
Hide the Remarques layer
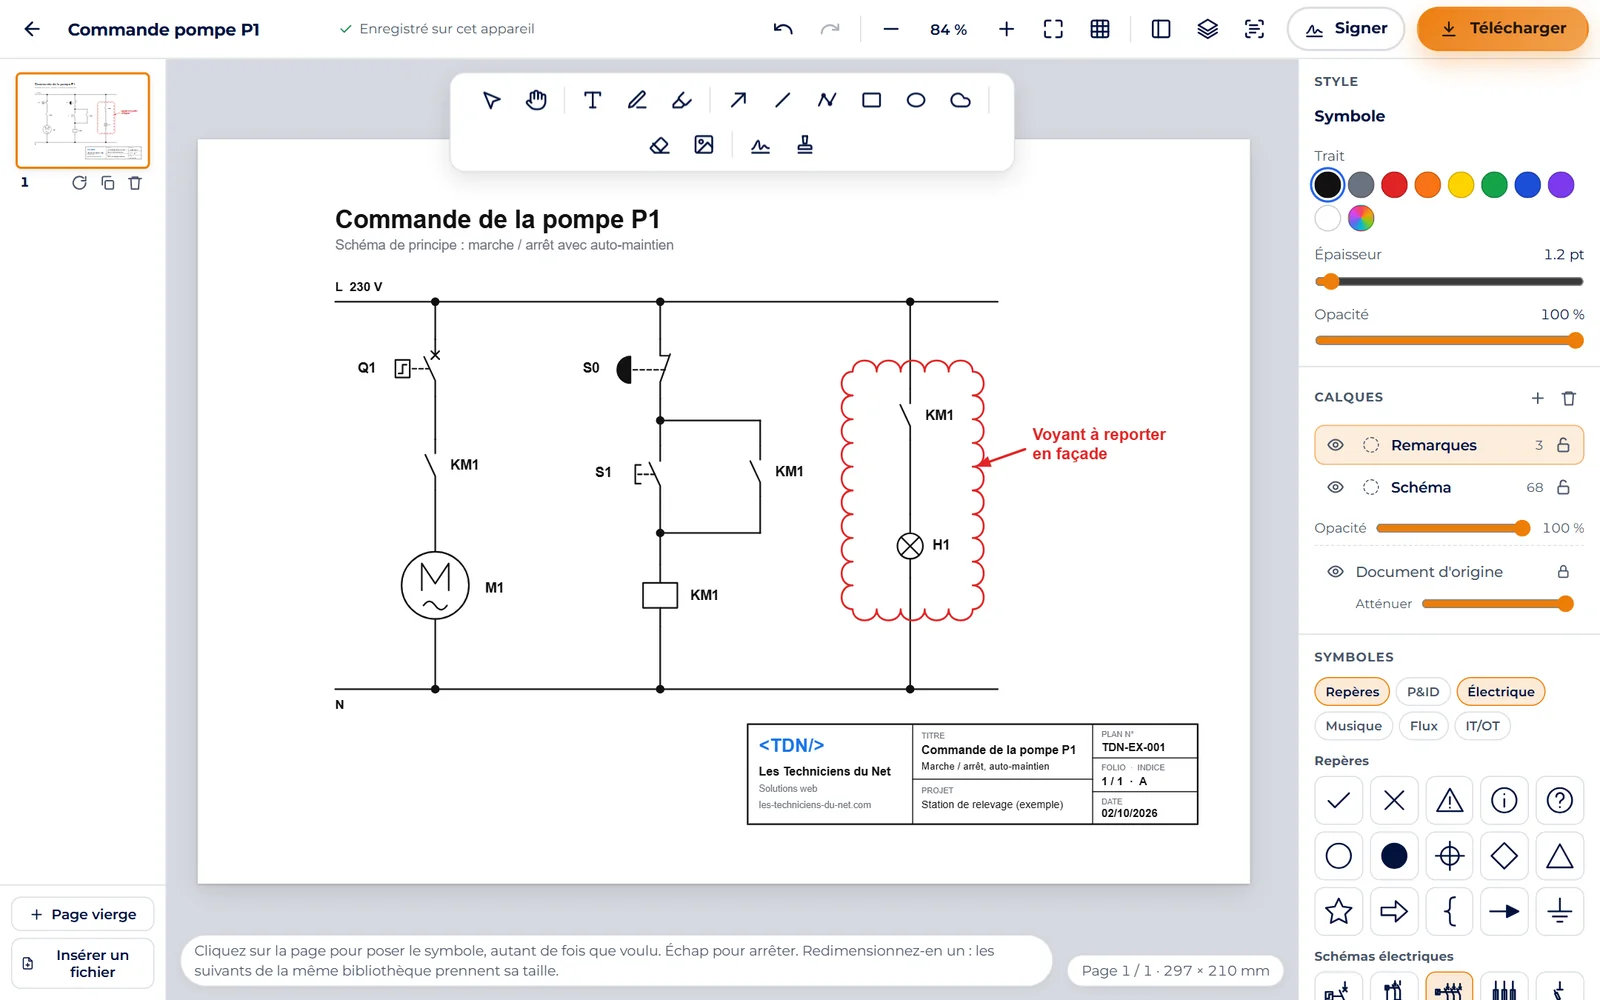tap(1335, 445)
